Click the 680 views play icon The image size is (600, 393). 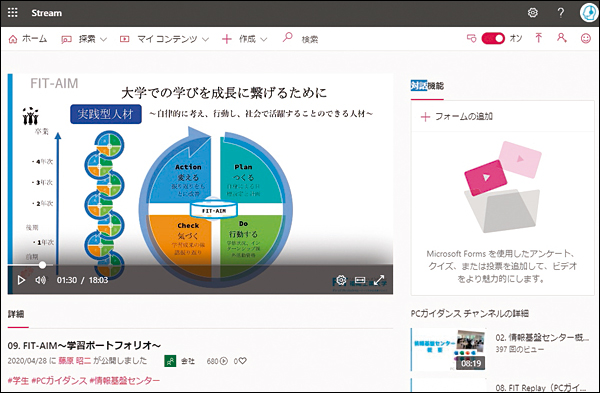click(224, 361)
